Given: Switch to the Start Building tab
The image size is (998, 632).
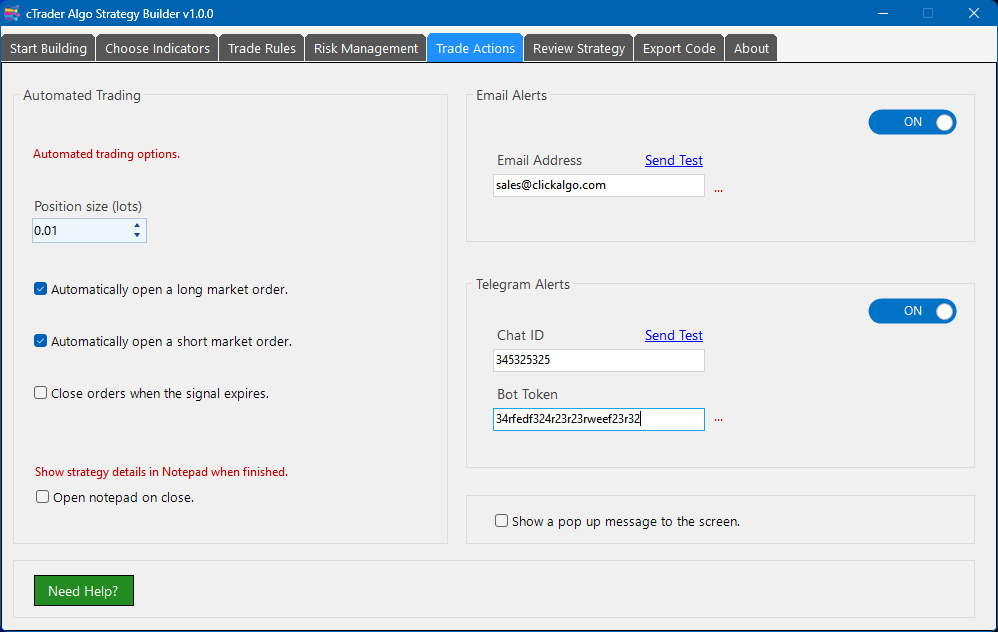Looking at the screenshot, I should pyautogui.click(x=47, y=47).
